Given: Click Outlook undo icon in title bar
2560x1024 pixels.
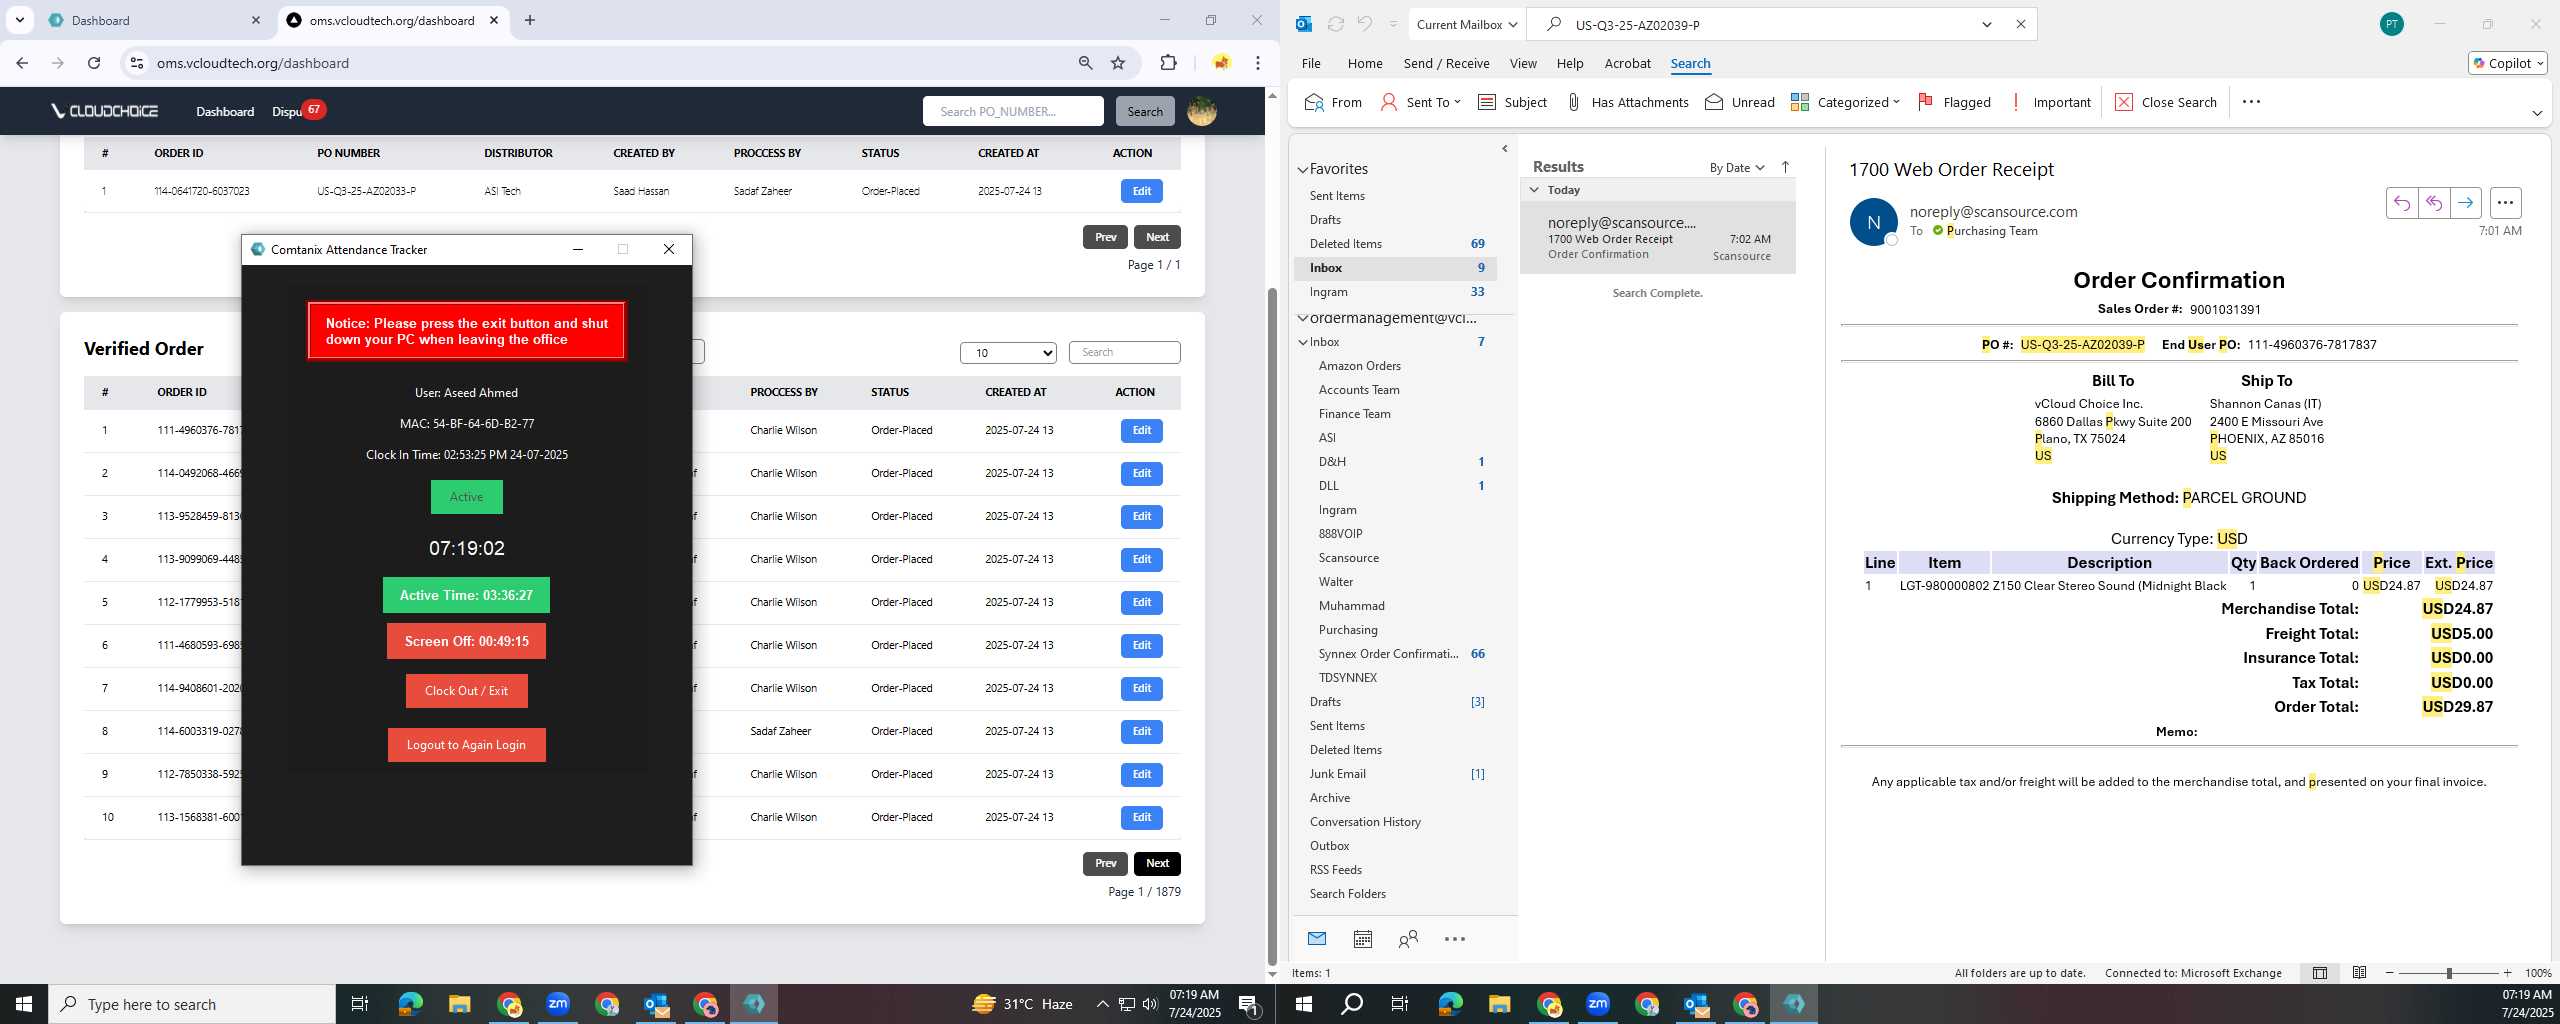Looking at the screenshot, I should point(1364,24).
